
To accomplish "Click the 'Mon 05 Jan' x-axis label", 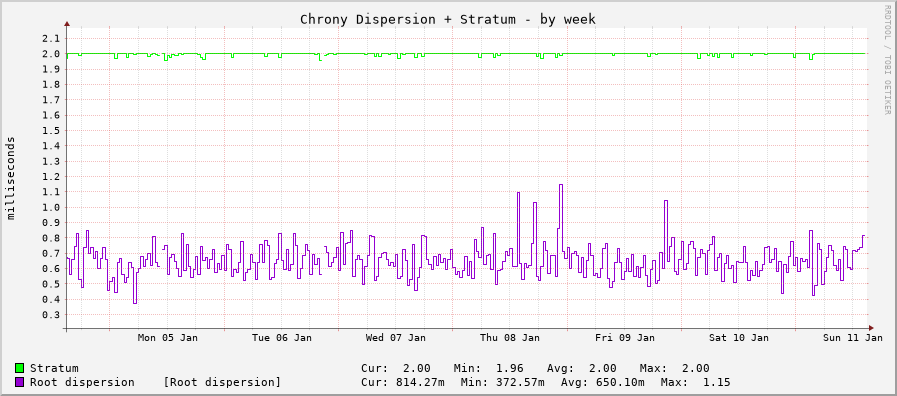I will coord(168,338).
